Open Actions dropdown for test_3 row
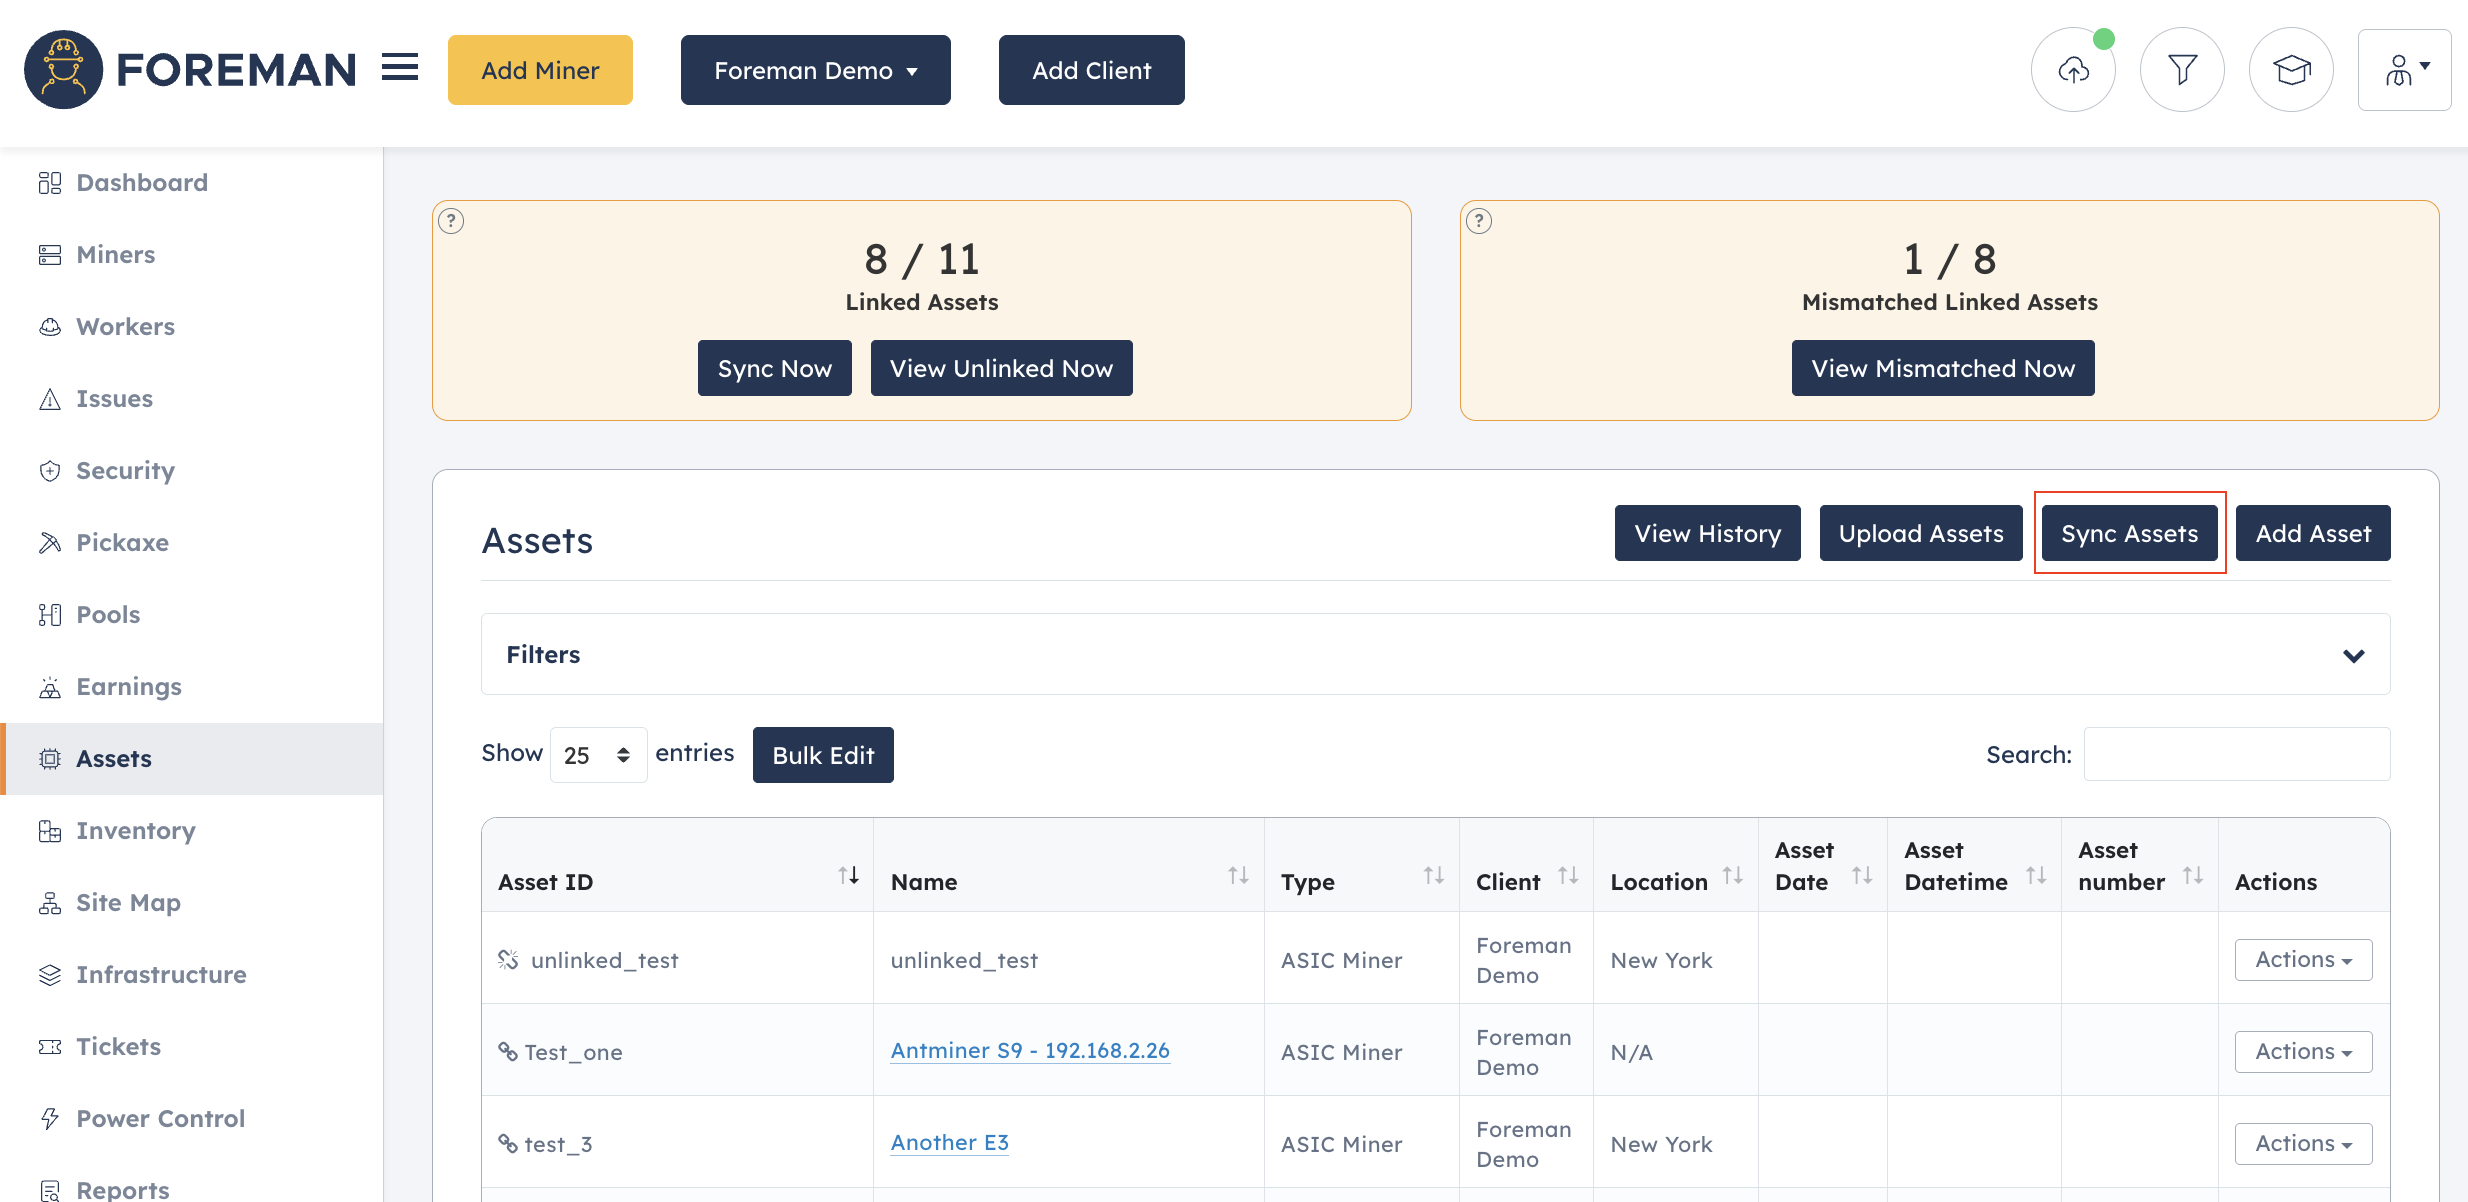Screen dimensions: 2468x1202 point(2303,1144)
